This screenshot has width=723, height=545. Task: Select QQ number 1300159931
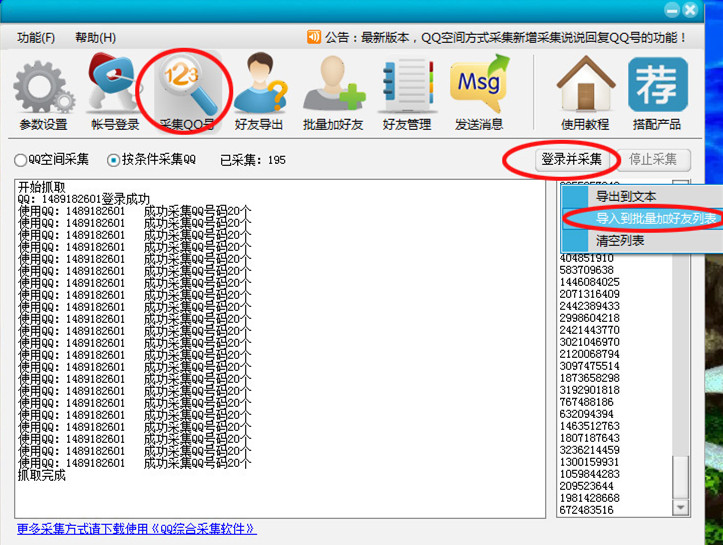(x=589, y=462)
